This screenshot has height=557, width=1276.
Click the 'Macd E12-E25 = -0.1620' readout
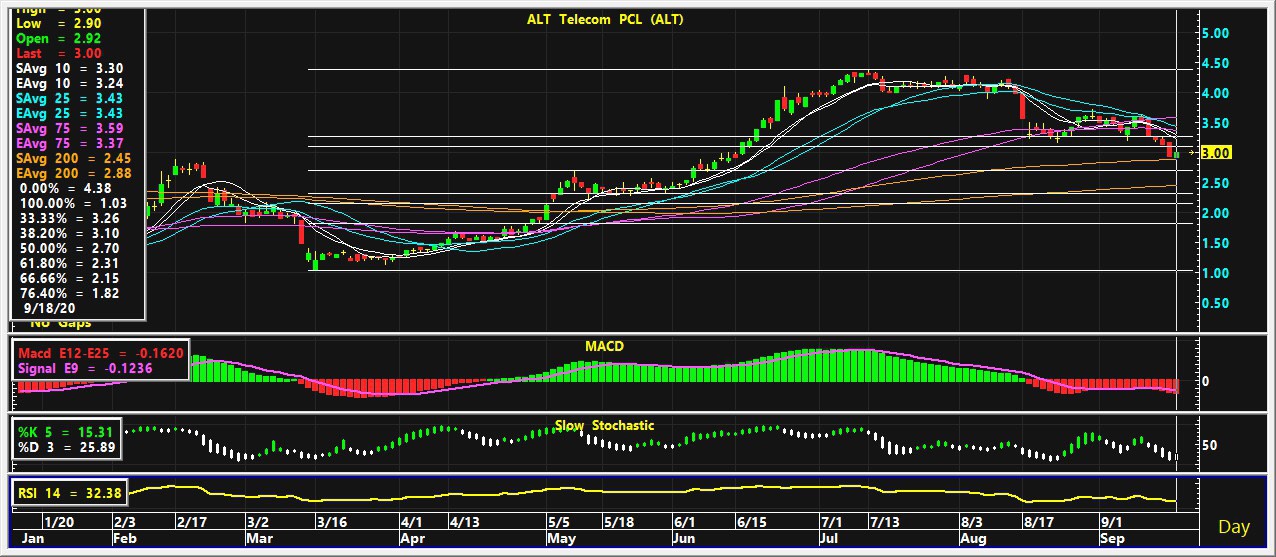(101, 354)
